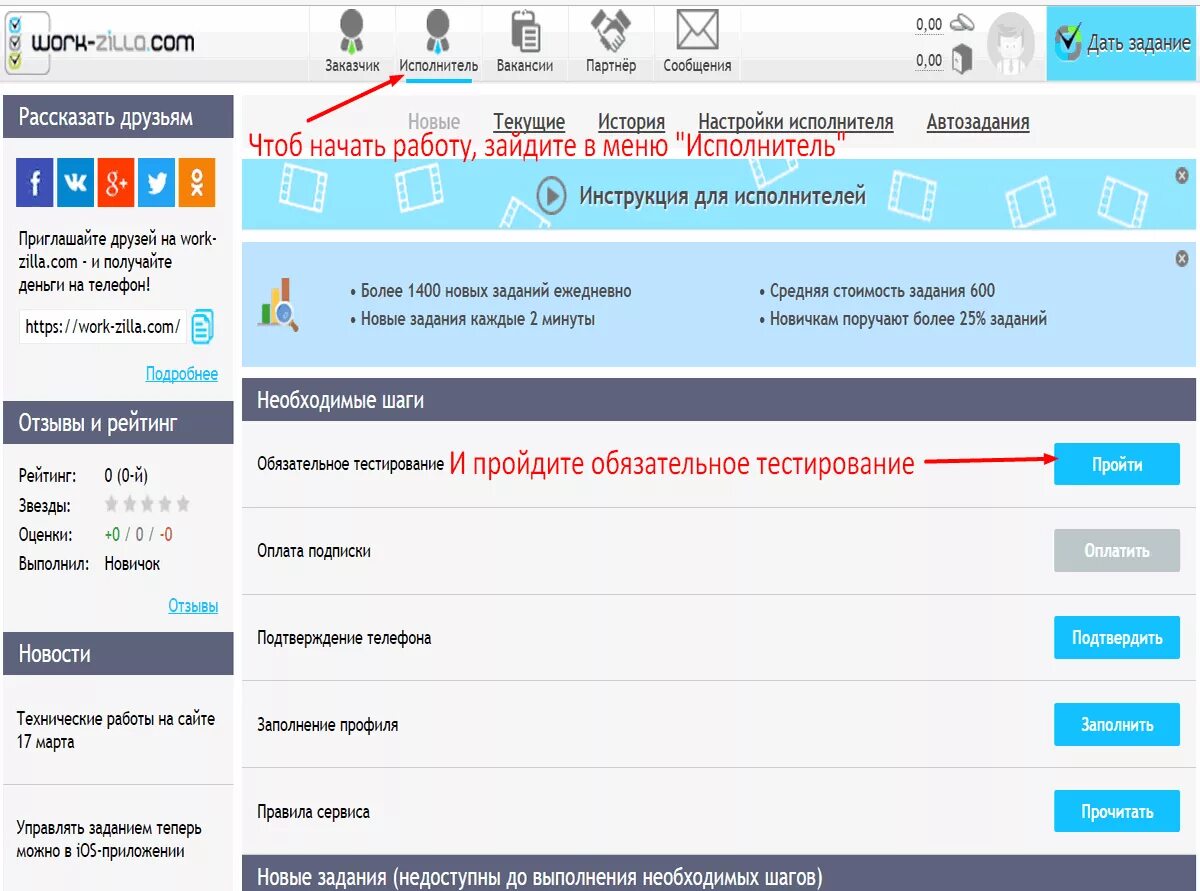1200x891 pixels.
Task: Click the Правила сервиса row label
Action: (313, 811)
